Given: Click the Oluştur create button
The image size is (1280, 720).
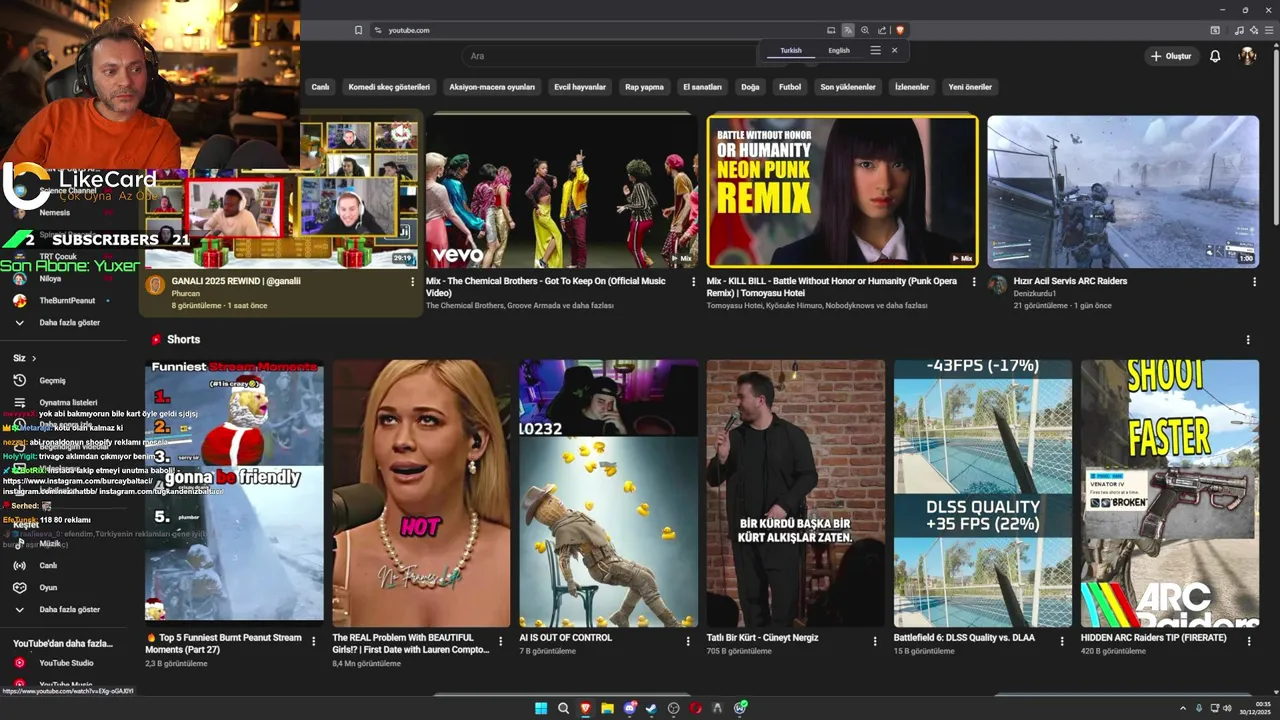Looking at the screenshot, I should 1170,56.
